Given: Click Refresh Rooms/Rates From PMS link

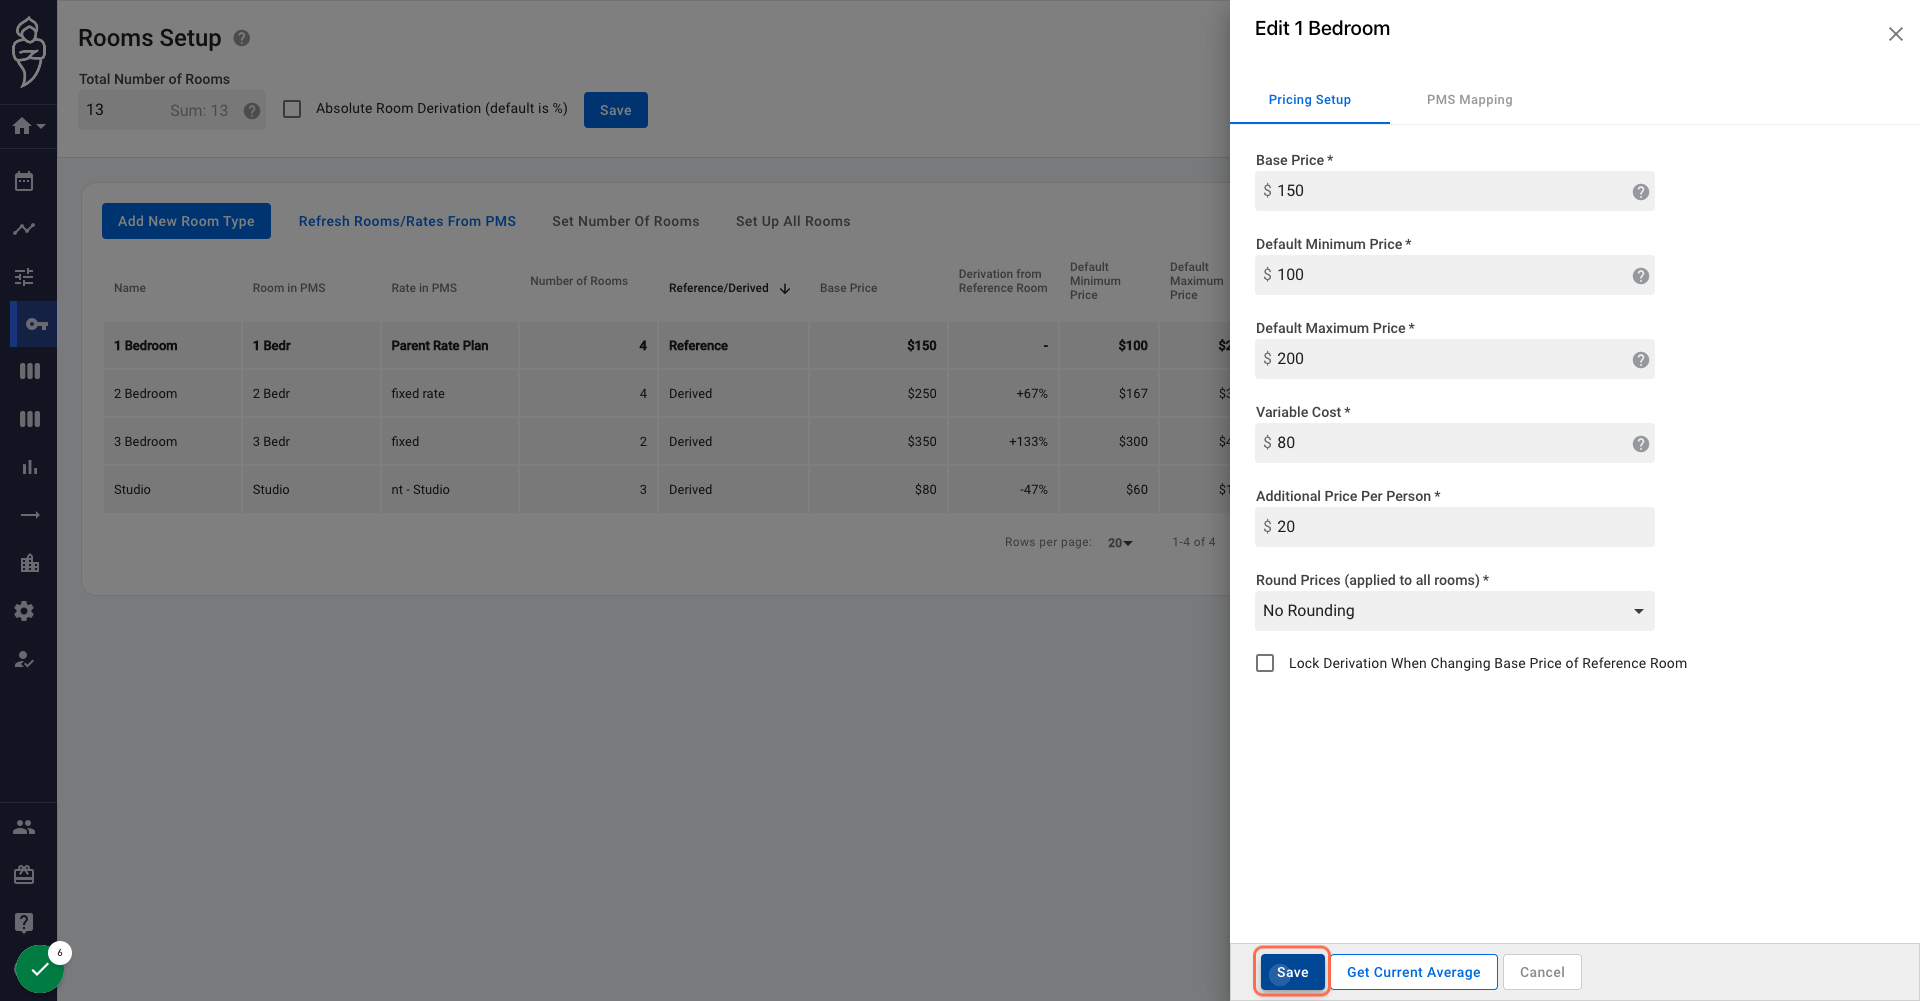Looking at the screenshot, I should 407,221.
